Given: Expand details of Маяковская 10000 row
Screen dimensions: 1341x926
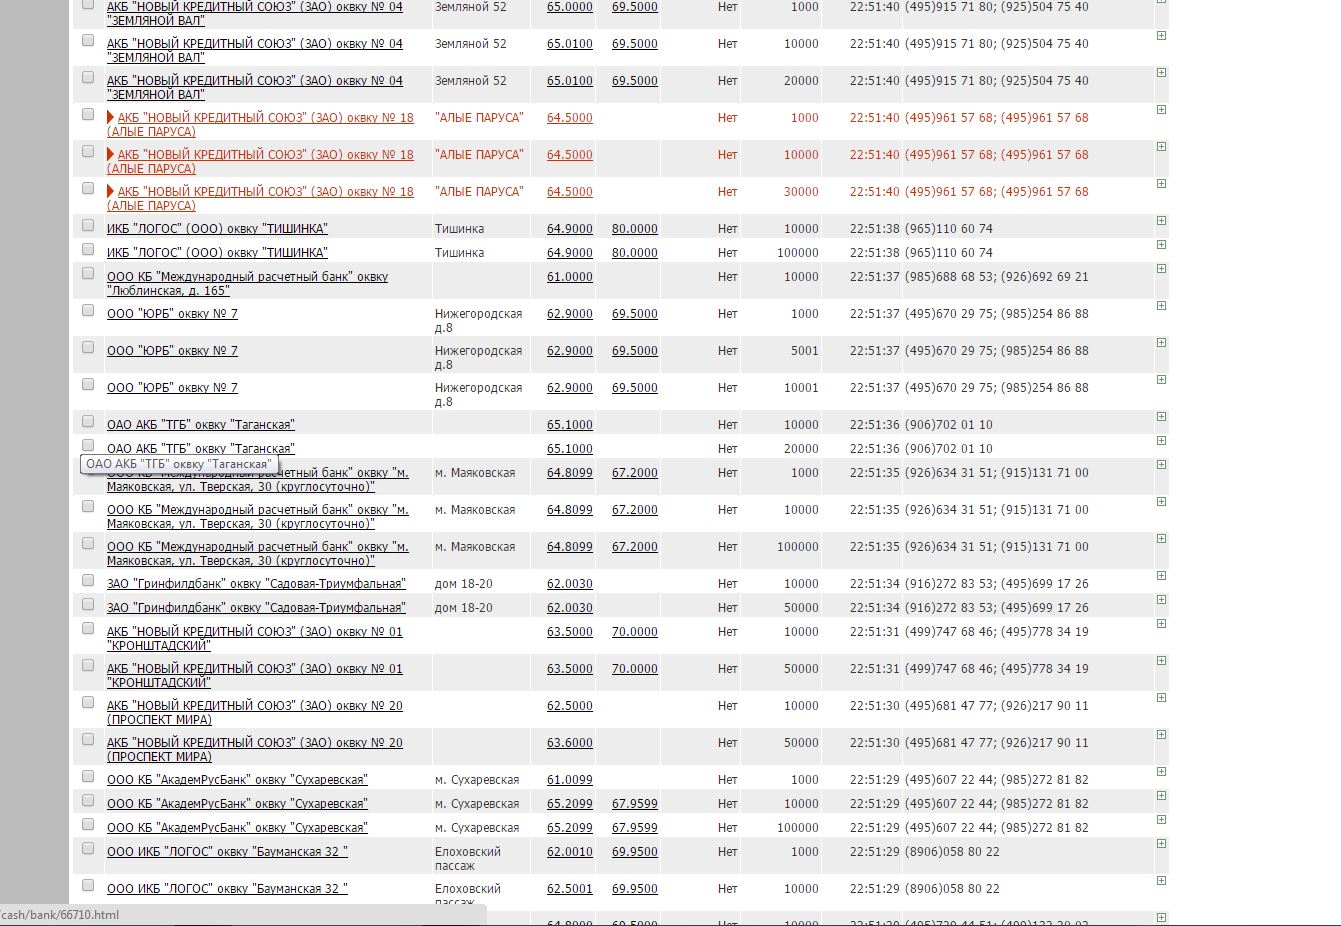Looking at the screenshot, I should point(1161,502).
